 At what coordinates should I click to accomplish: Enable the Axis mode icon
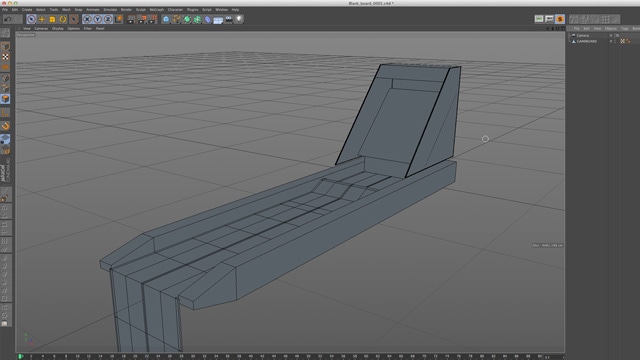click(5, 113)
